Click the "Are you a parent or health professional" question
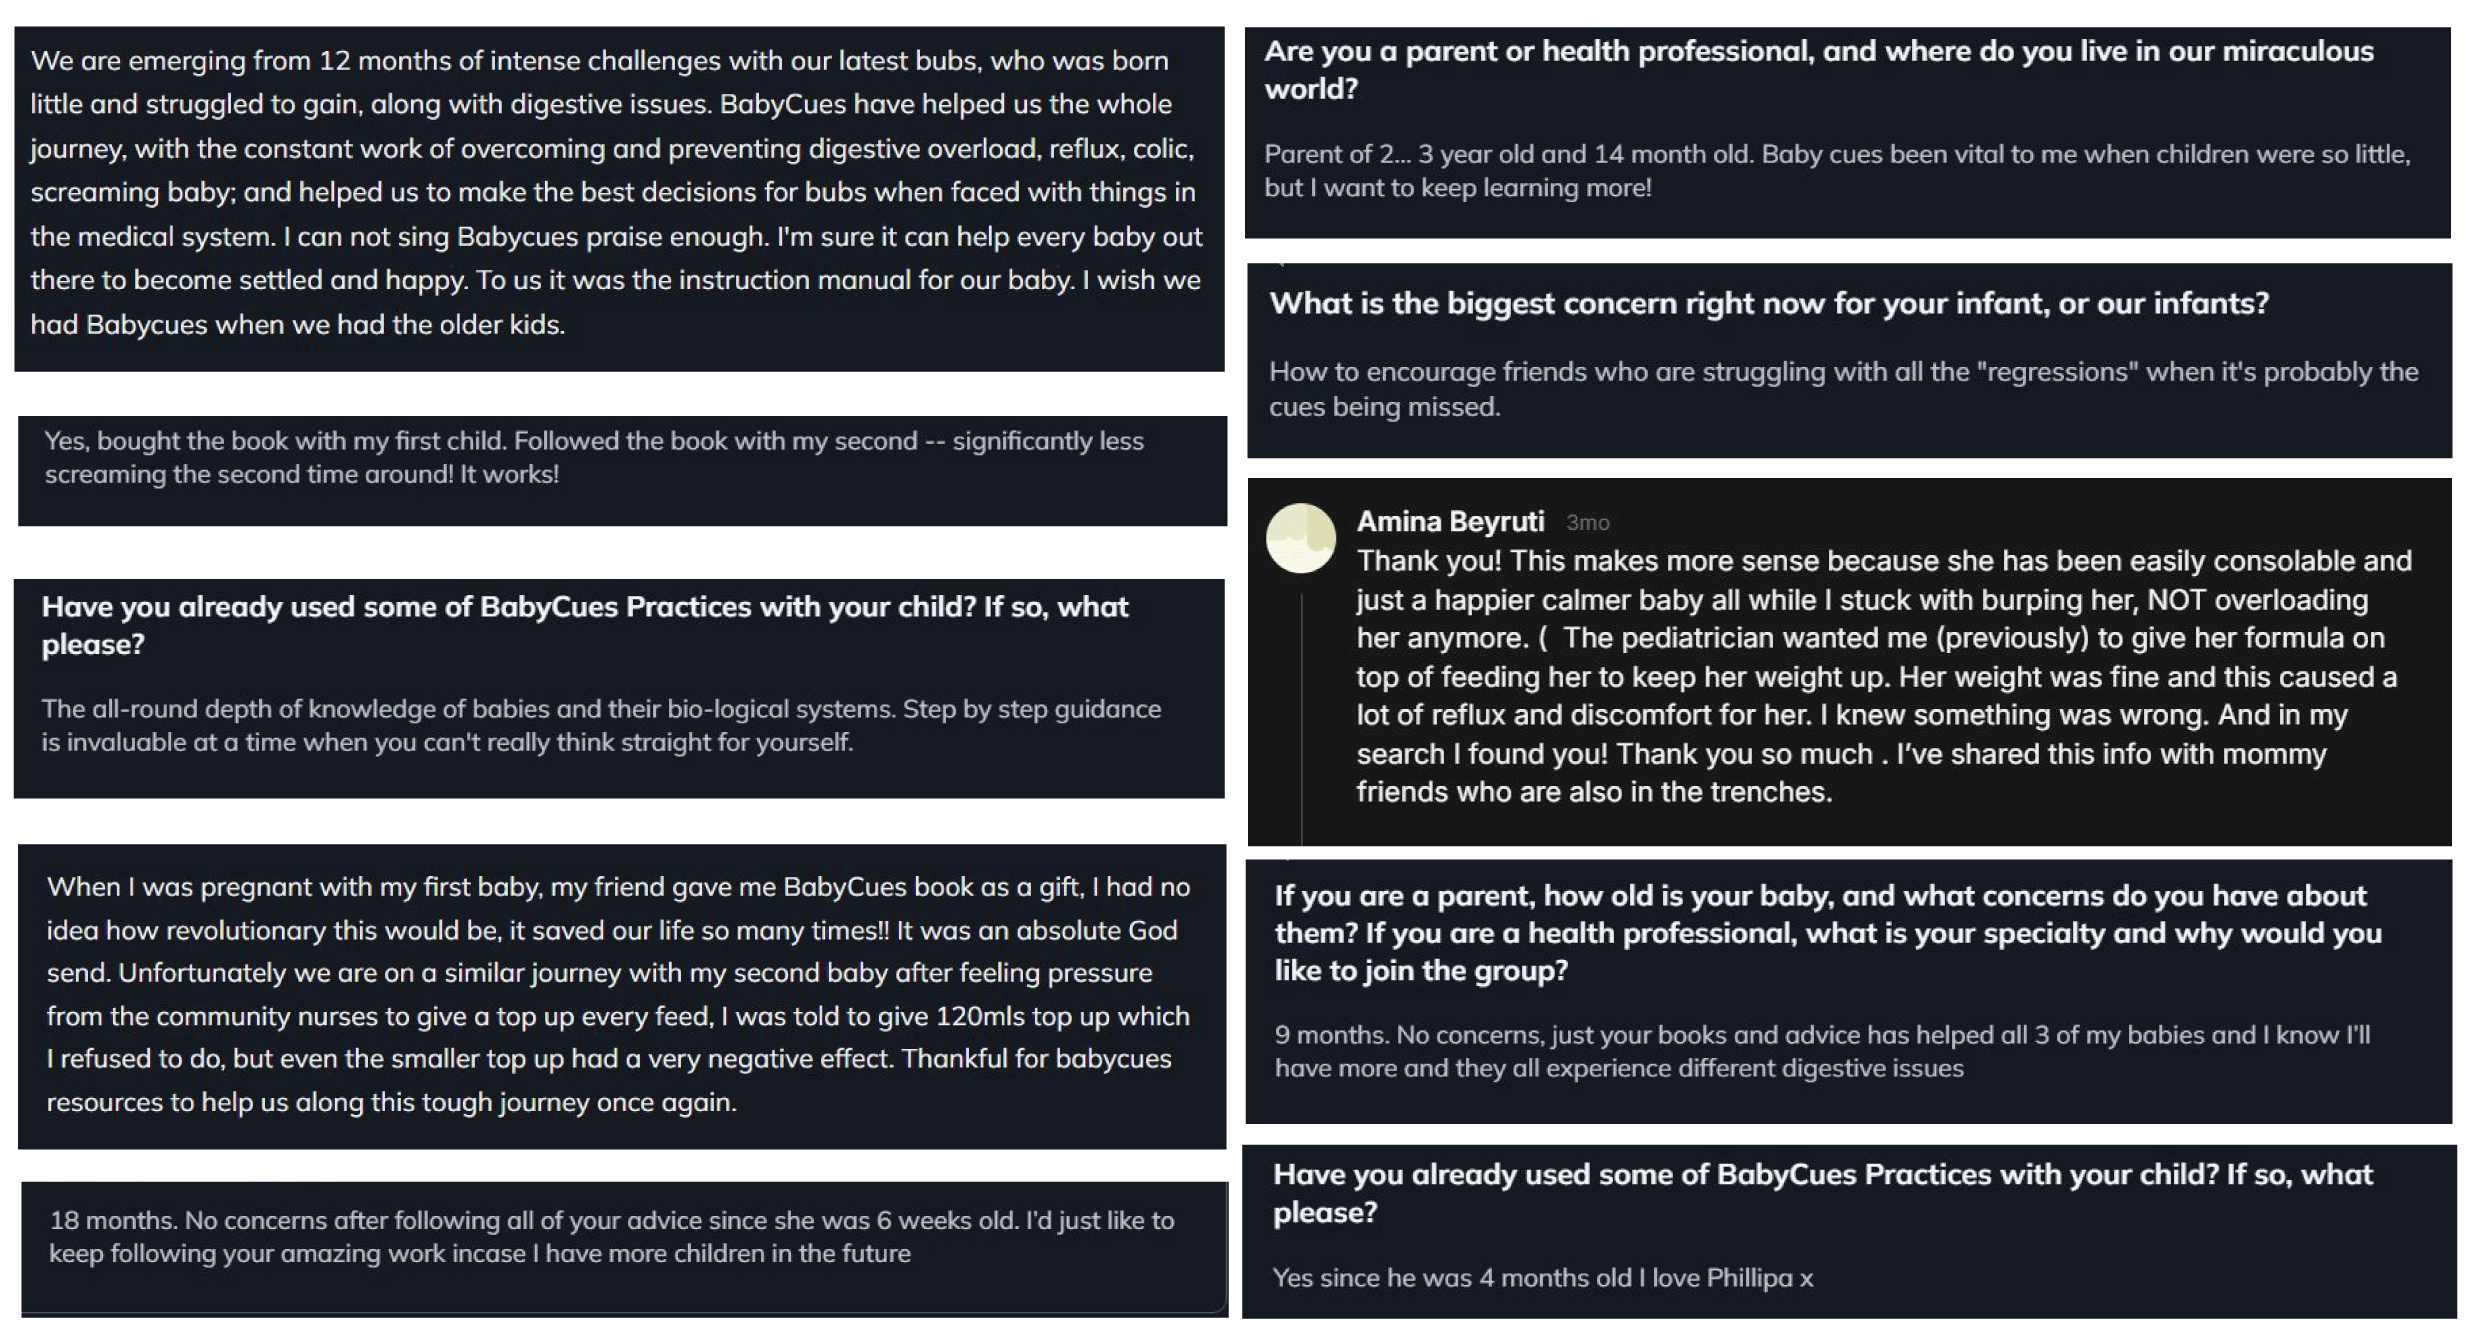The height and width of the screenshot is (1344, 2473). click(x=1817, y=70)
